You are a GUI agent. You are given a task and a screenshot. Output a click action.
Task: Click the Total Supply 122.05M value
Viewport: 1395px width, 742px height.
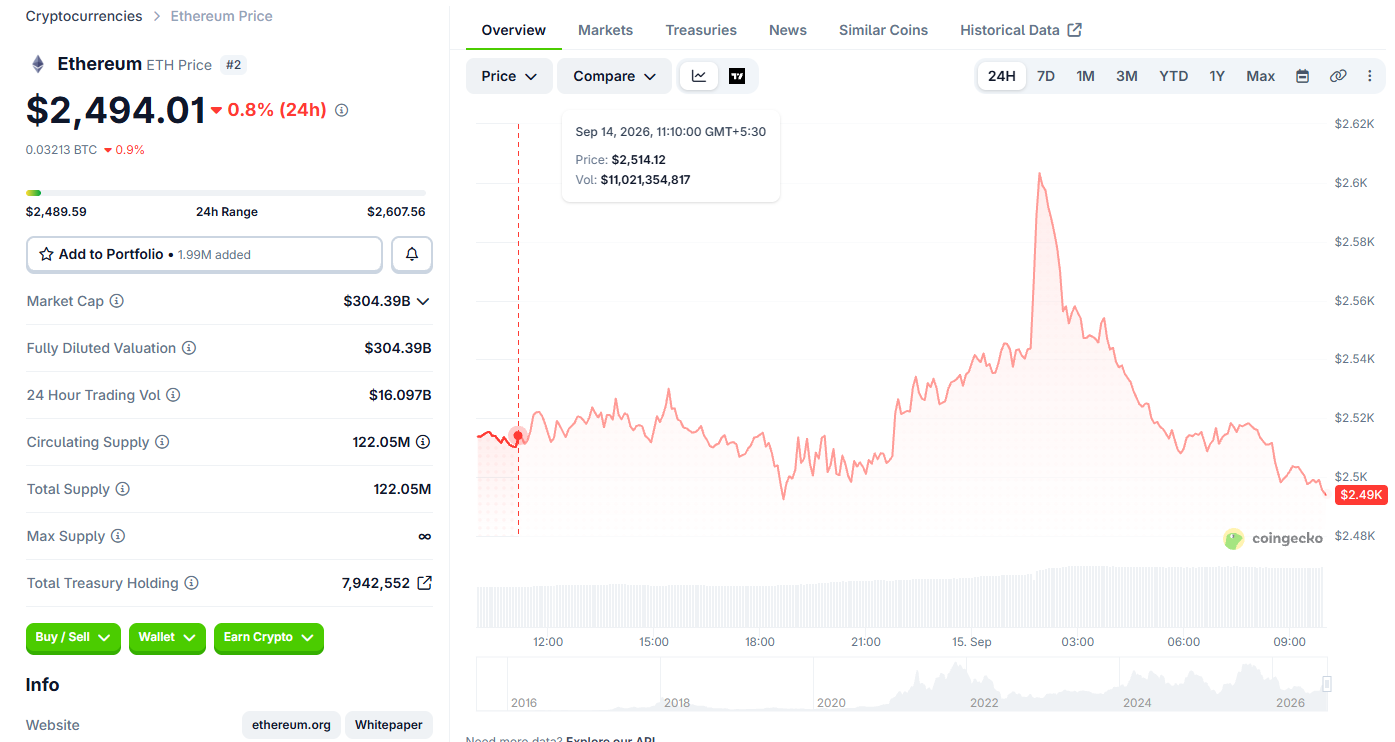pyautogui.click(x=402, y=489)
